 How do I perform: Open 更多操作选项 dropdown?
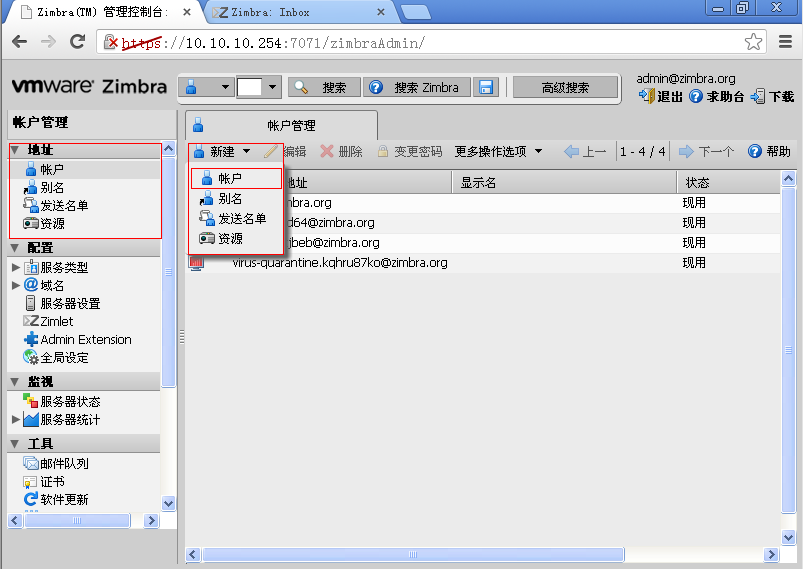click(x=498, y=151)
